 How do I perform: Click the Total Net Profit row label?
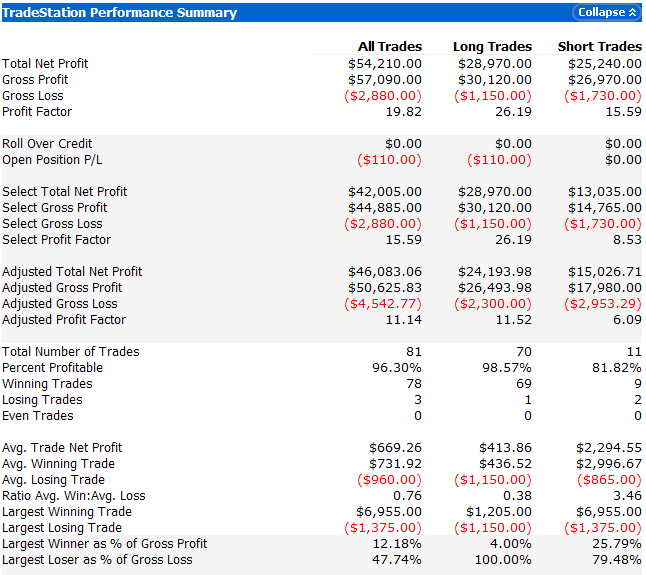(45, 64)
